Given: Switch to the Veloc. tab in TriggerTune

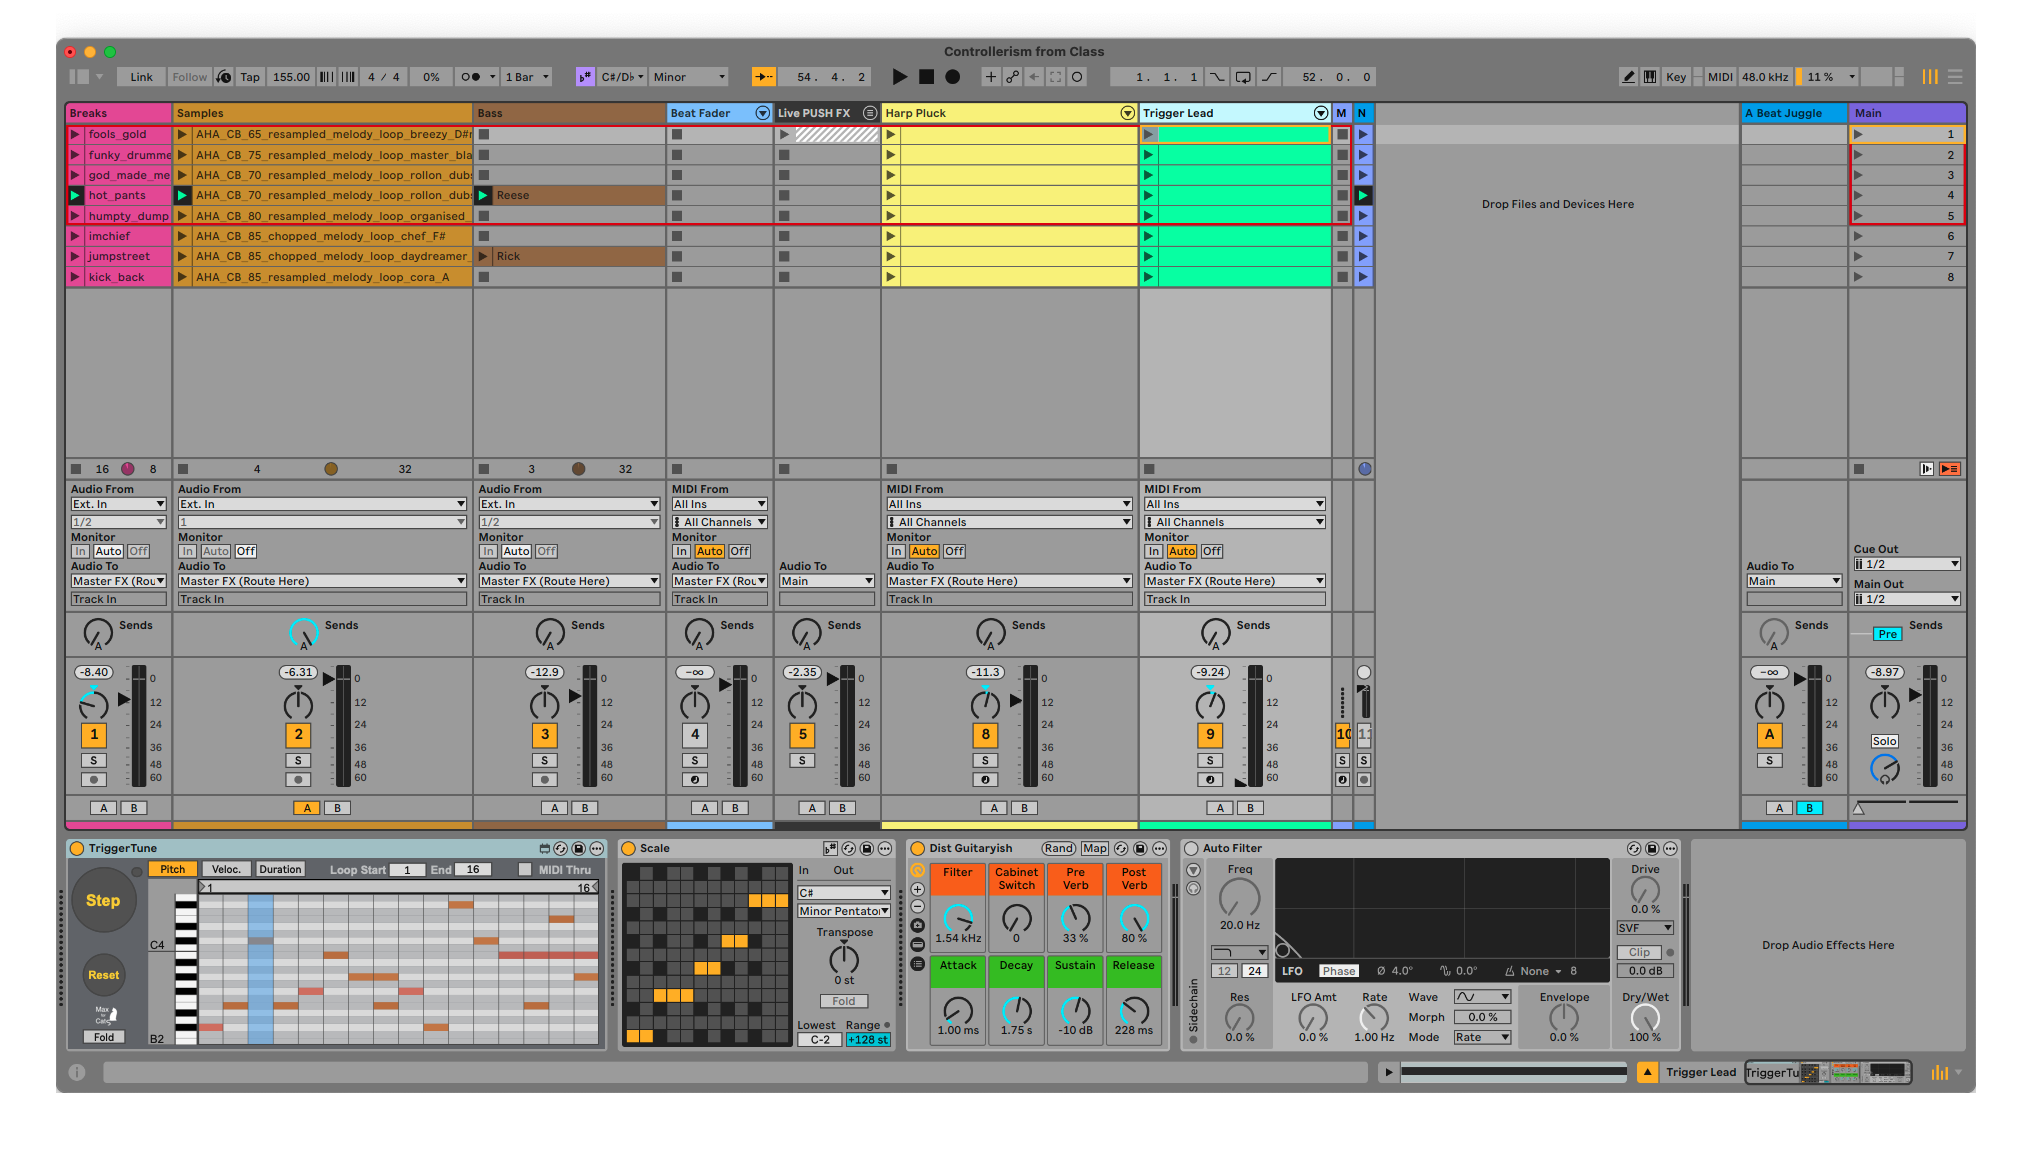Looking at the screenshot, I should coord(226,869).
